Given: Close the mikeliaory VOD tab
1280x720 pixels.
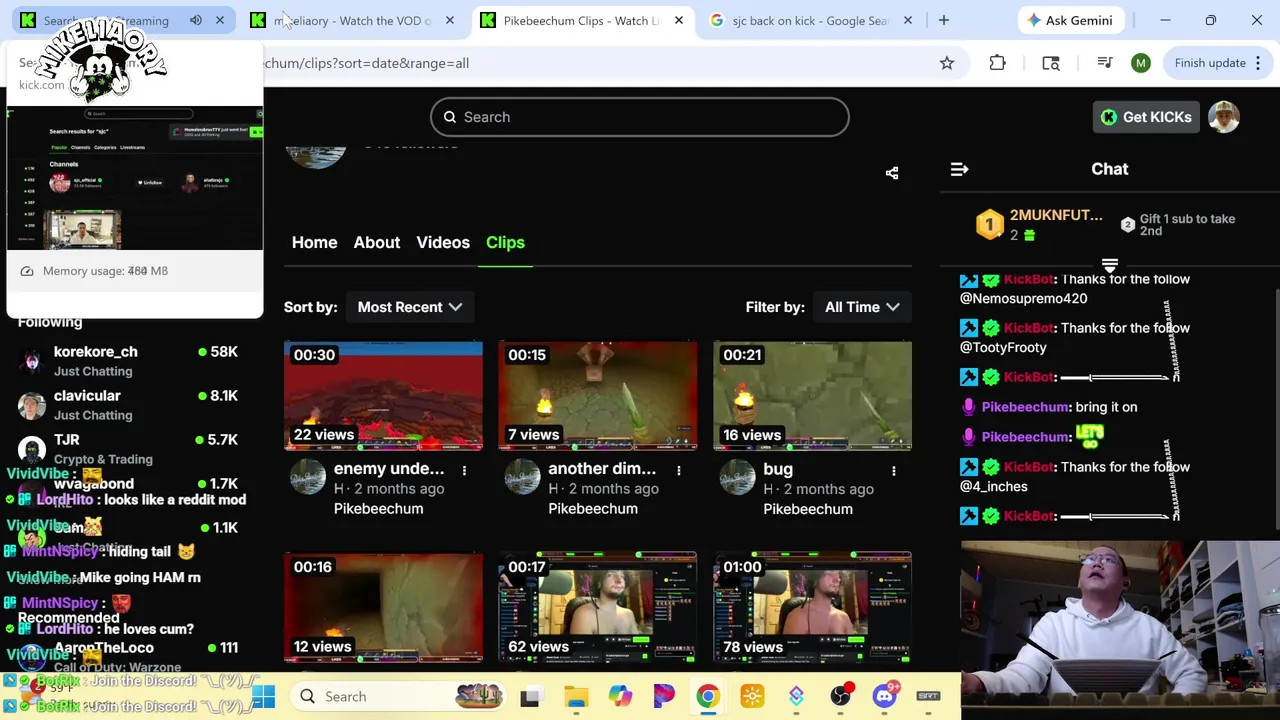Looking at the screenshot, I should 449,20.
